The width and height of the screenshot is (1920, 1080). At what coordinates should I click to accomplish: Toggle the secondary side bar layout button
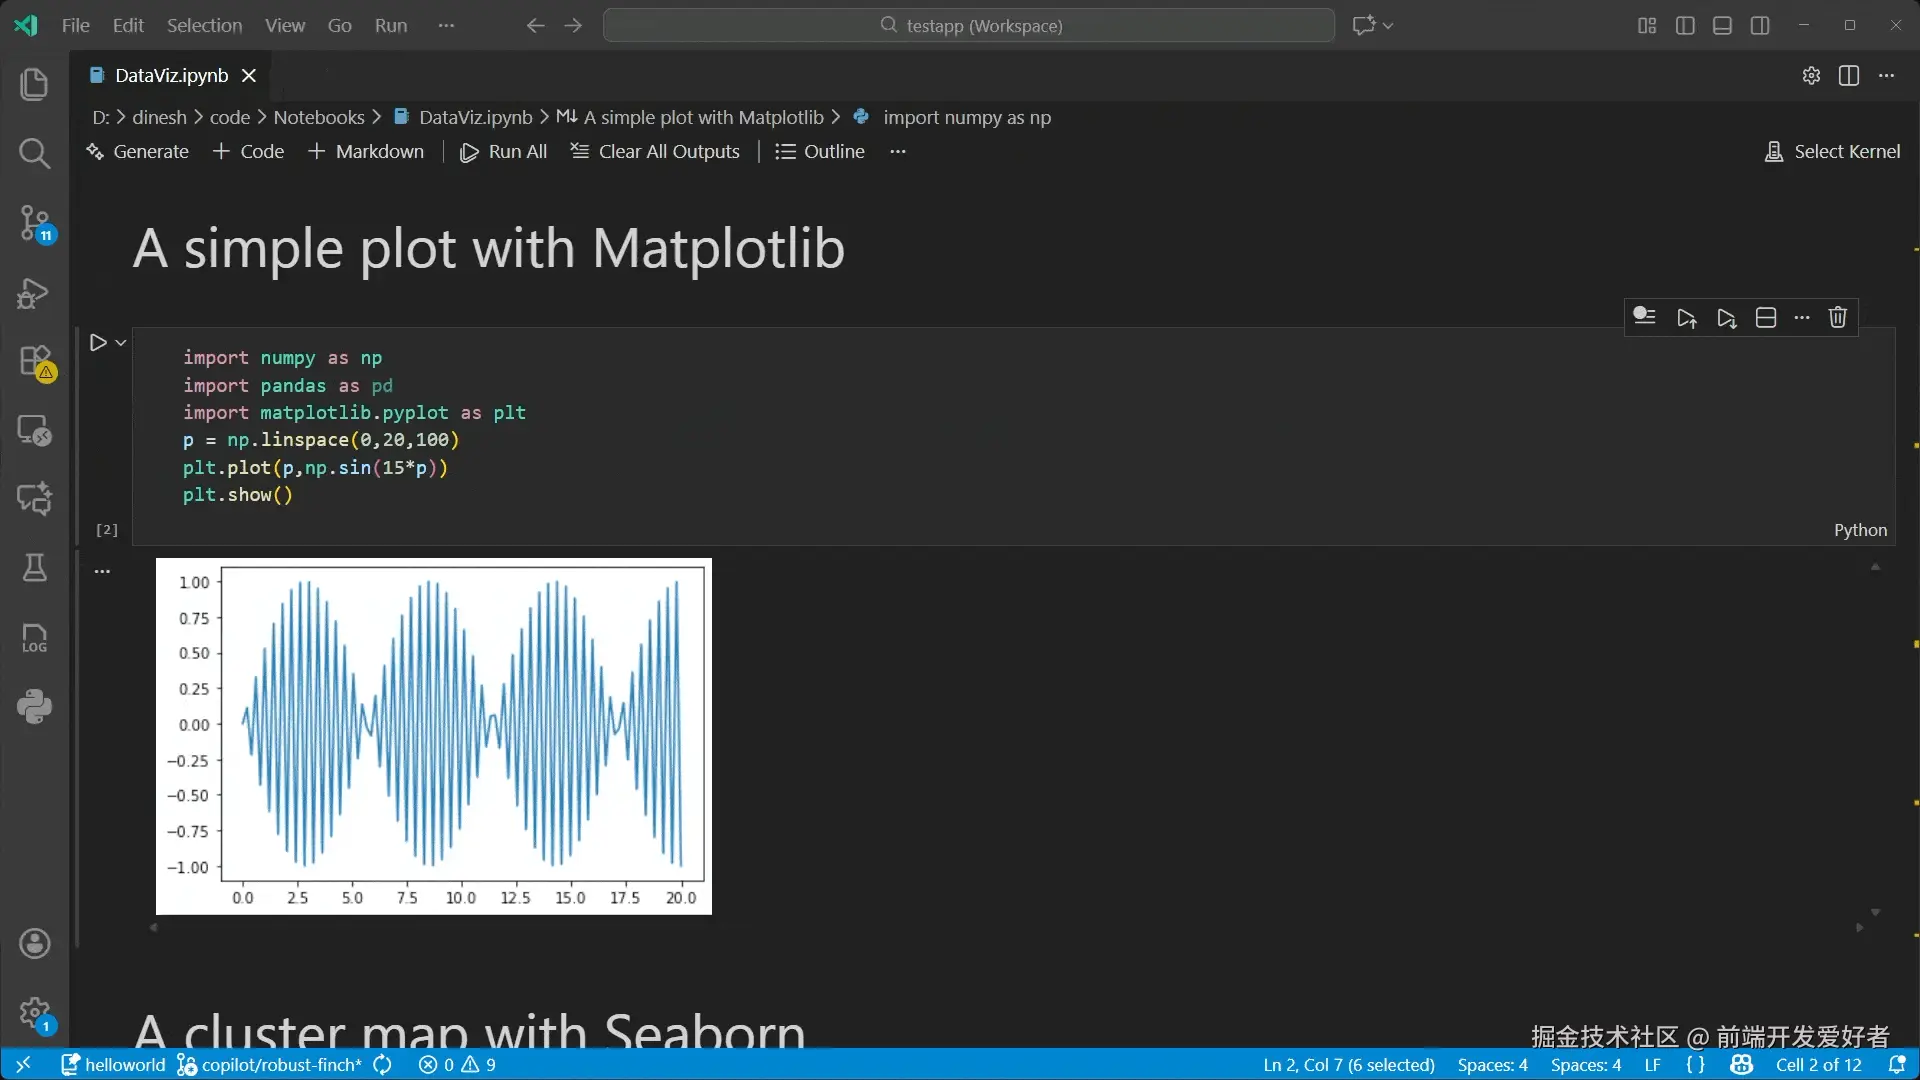click(1760, 26)
